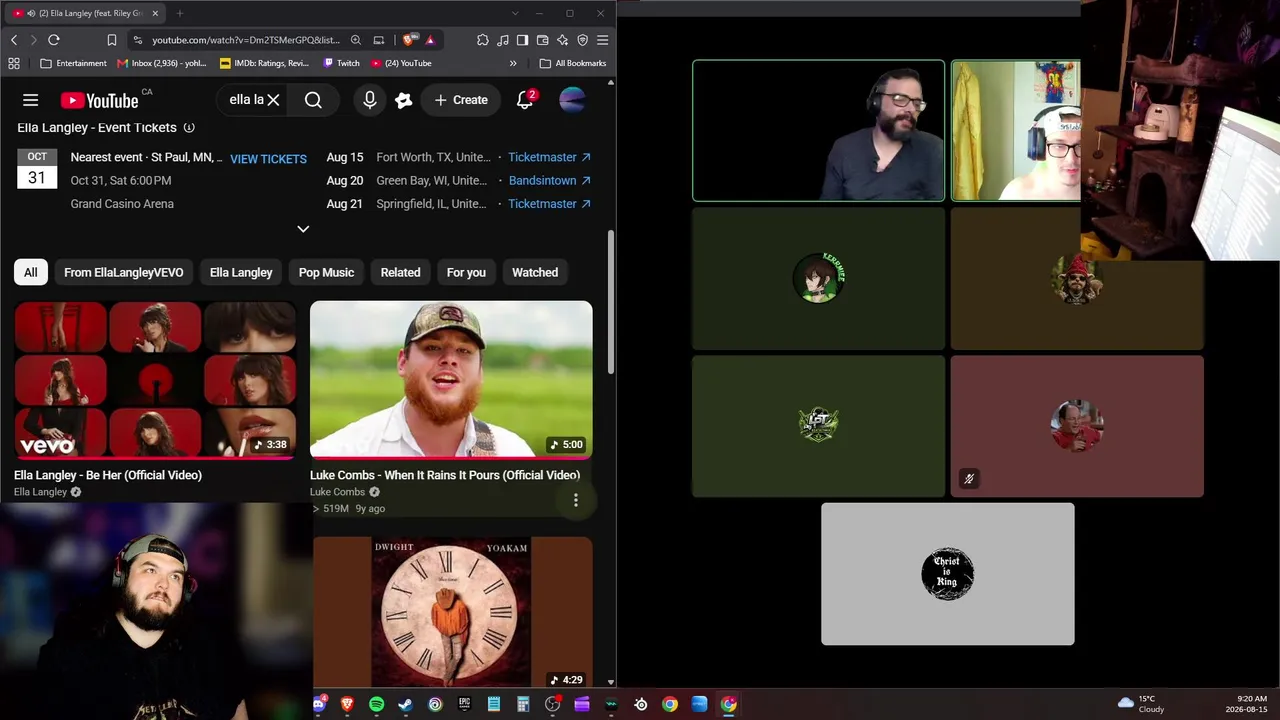Open the Twitch bookmark
1280x720 pixels.
click(341, 63)
